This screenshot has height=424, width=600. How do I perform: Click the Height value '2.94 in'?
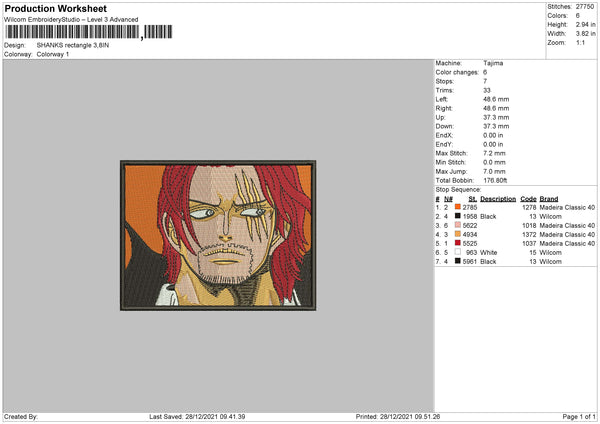585,24
